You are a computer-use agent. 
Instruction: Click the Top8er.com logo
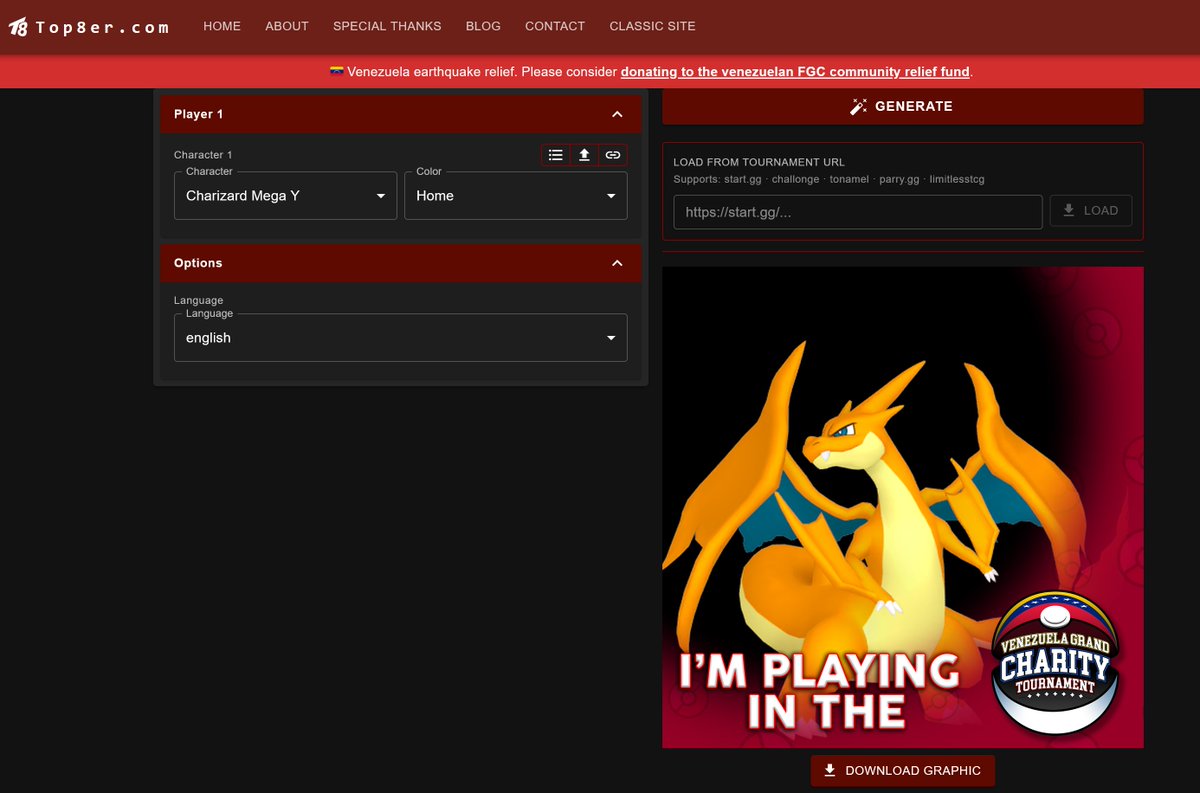pyautogui.click(x=89, y=27)
